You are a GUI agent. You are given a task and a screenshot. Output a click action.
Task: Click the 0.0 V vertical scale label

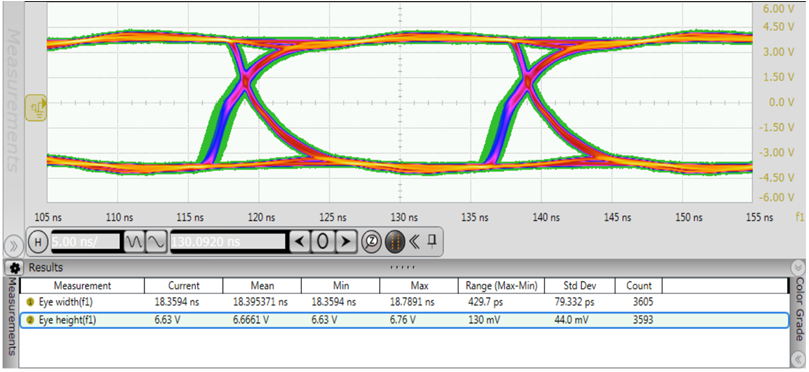[782, 102]
